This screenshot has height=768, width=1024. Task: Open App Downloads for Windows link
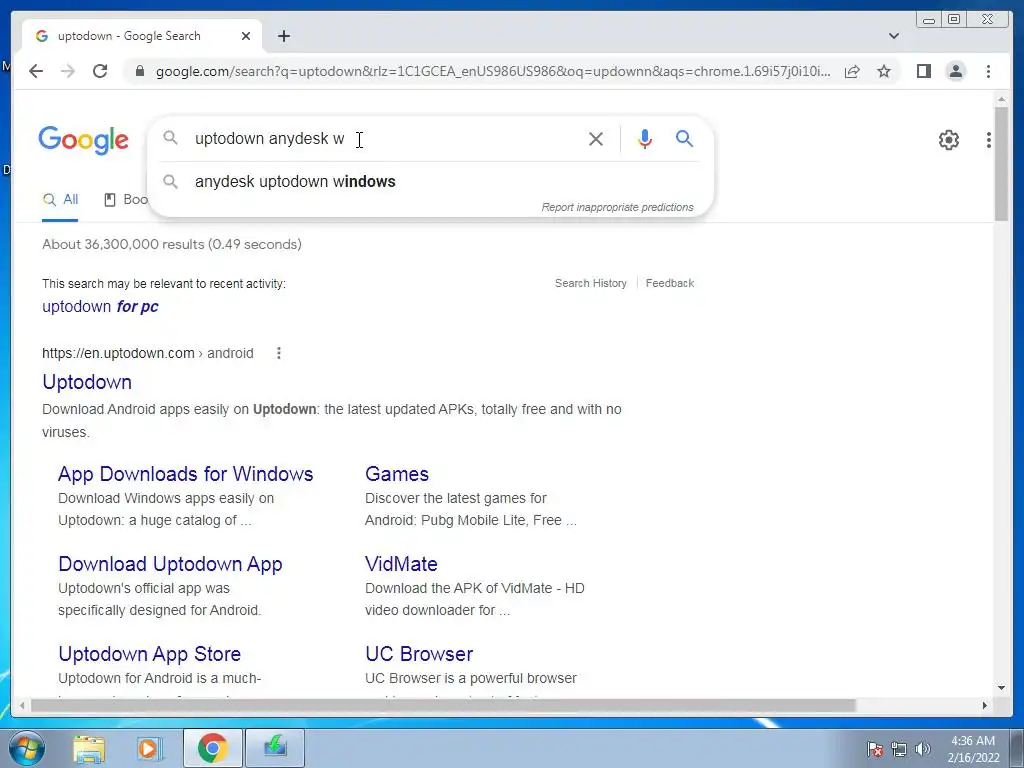[x=185, y=473]
